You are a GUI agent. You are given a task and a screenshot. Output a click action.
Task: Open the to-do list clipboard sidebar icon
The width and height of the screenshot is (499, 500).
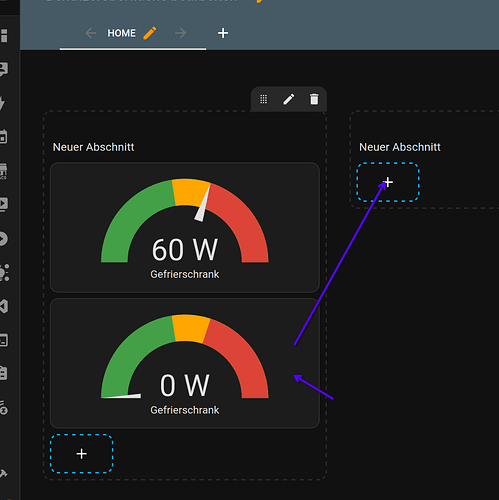point(3,373)
